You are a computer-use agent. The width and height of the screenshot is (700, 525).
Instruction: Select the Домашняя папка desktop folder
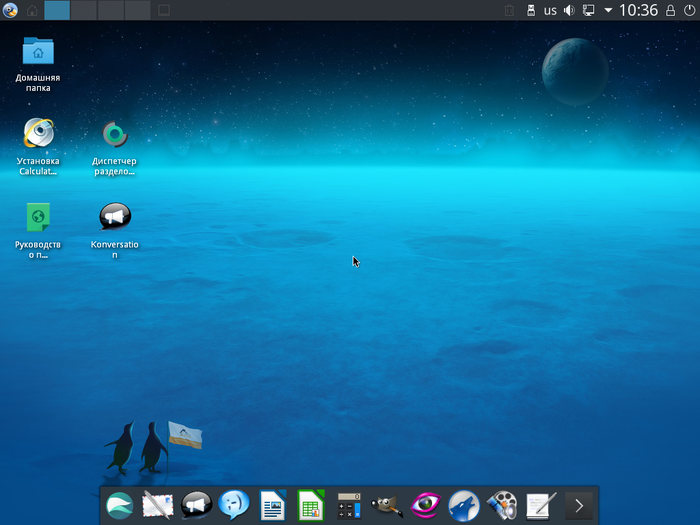(38, 64)
